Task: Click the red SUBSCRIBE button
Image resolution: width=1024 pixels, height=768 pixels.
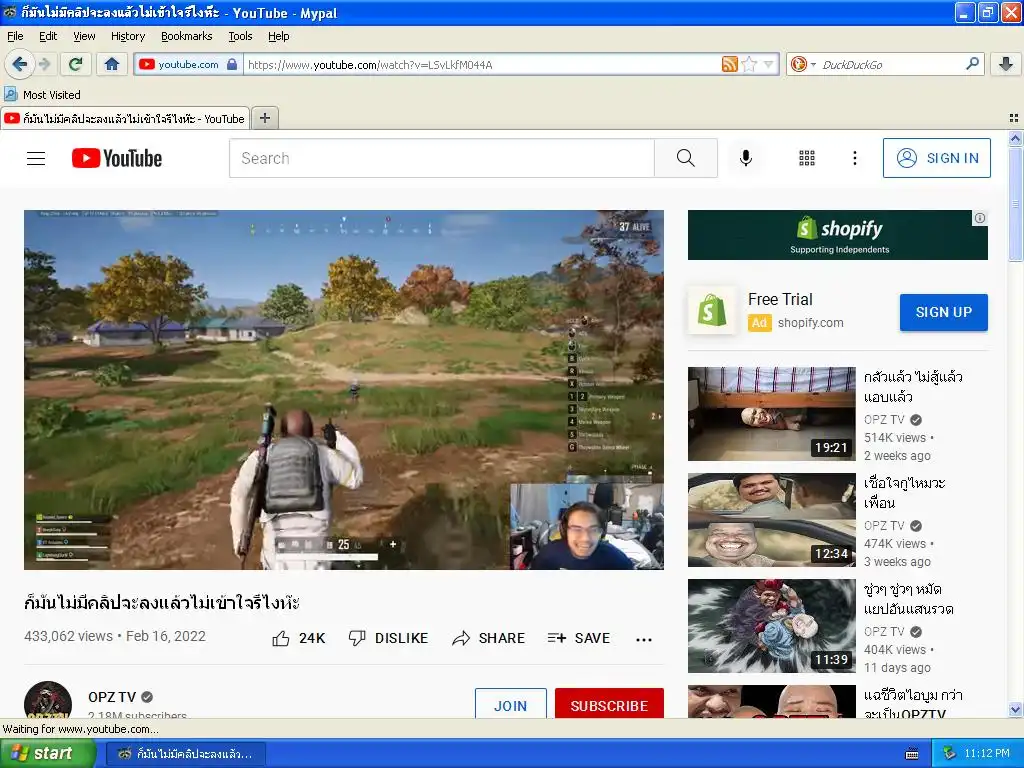Action: click(609, 704)
